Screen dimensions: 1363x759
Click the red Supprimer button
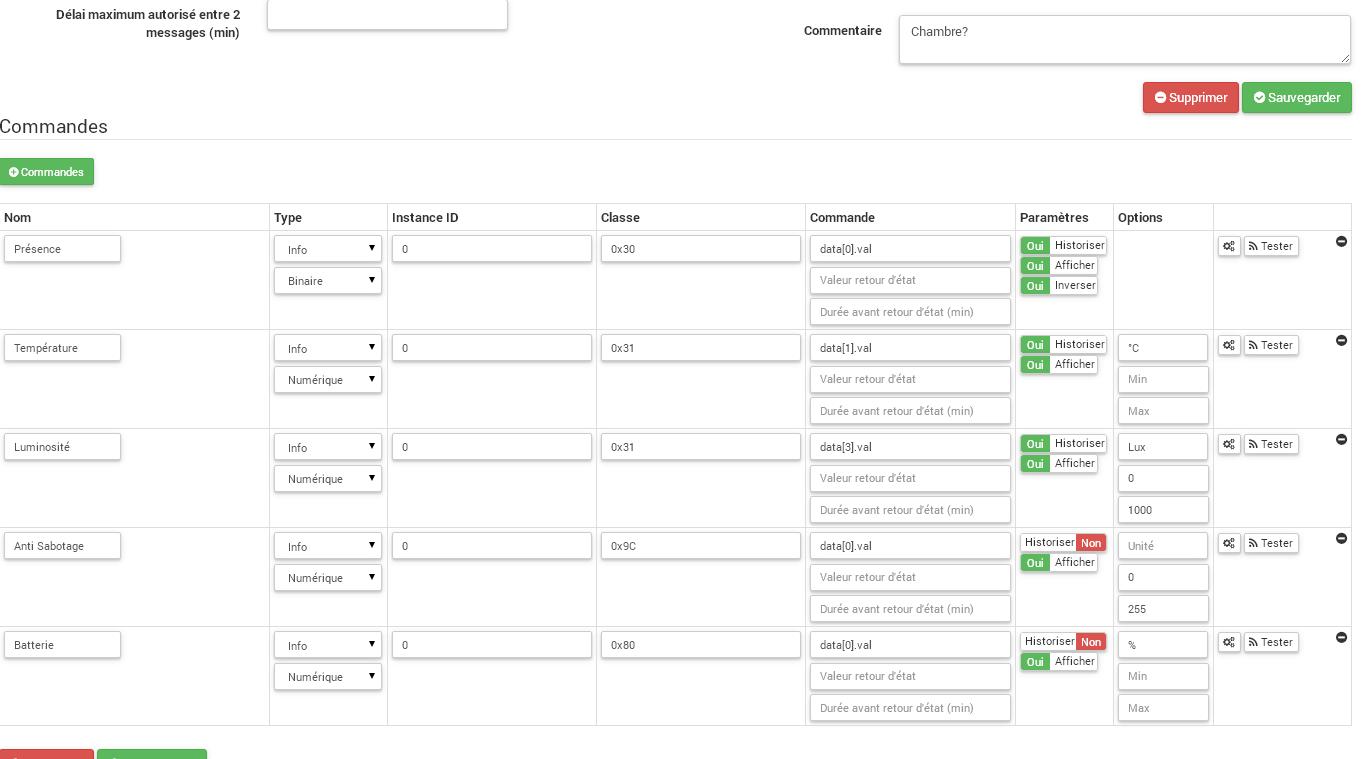click(1191, 98)
